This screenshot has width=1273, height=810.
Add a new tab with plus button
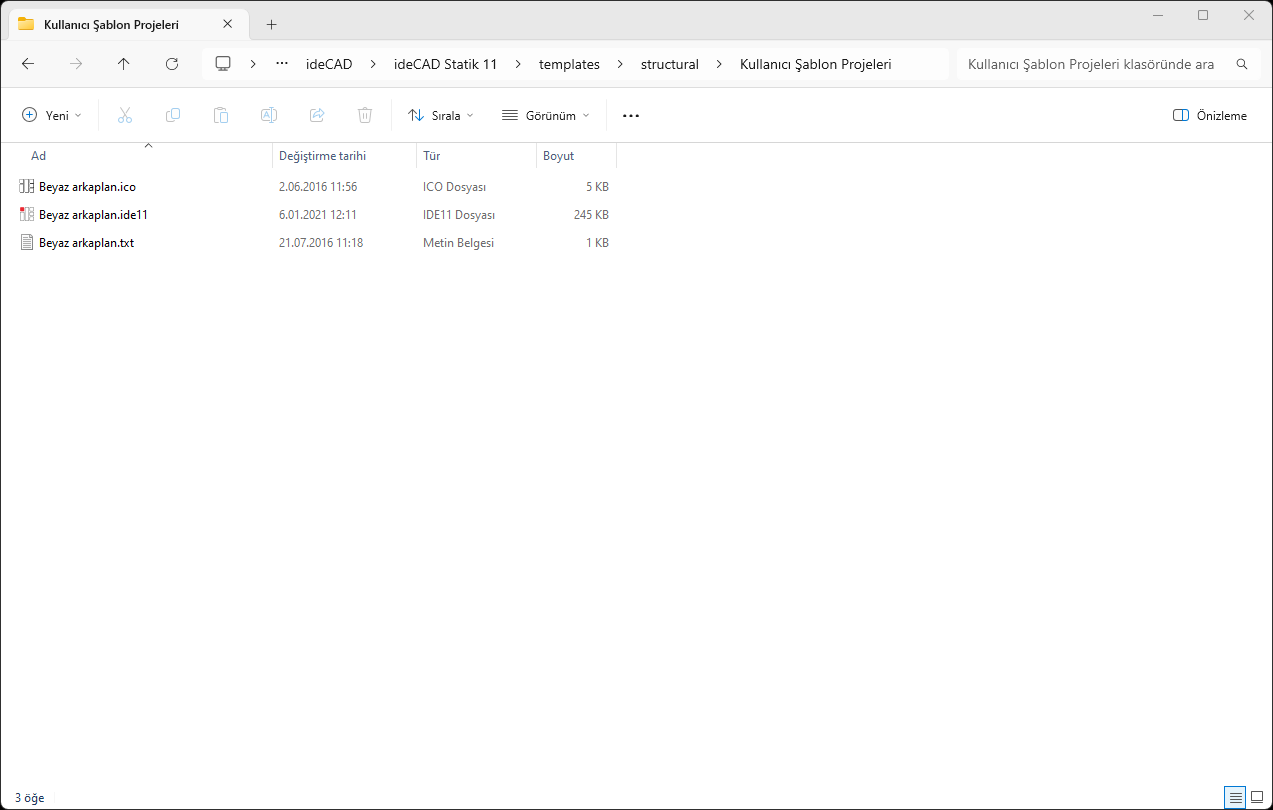(x=271, y=24)
